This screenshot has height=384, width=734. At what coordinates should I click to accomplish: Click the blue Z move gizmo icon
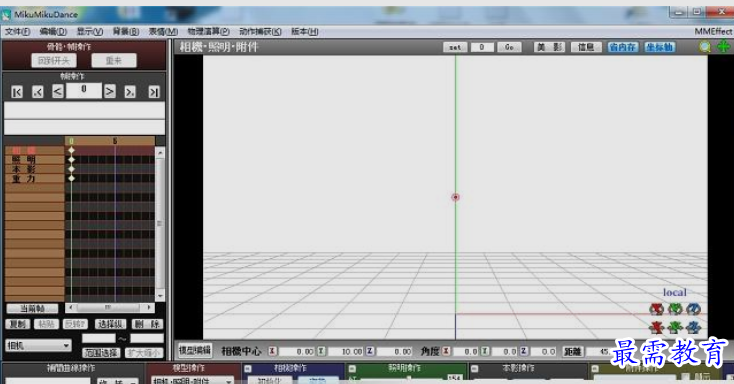[x=693, y=327]
